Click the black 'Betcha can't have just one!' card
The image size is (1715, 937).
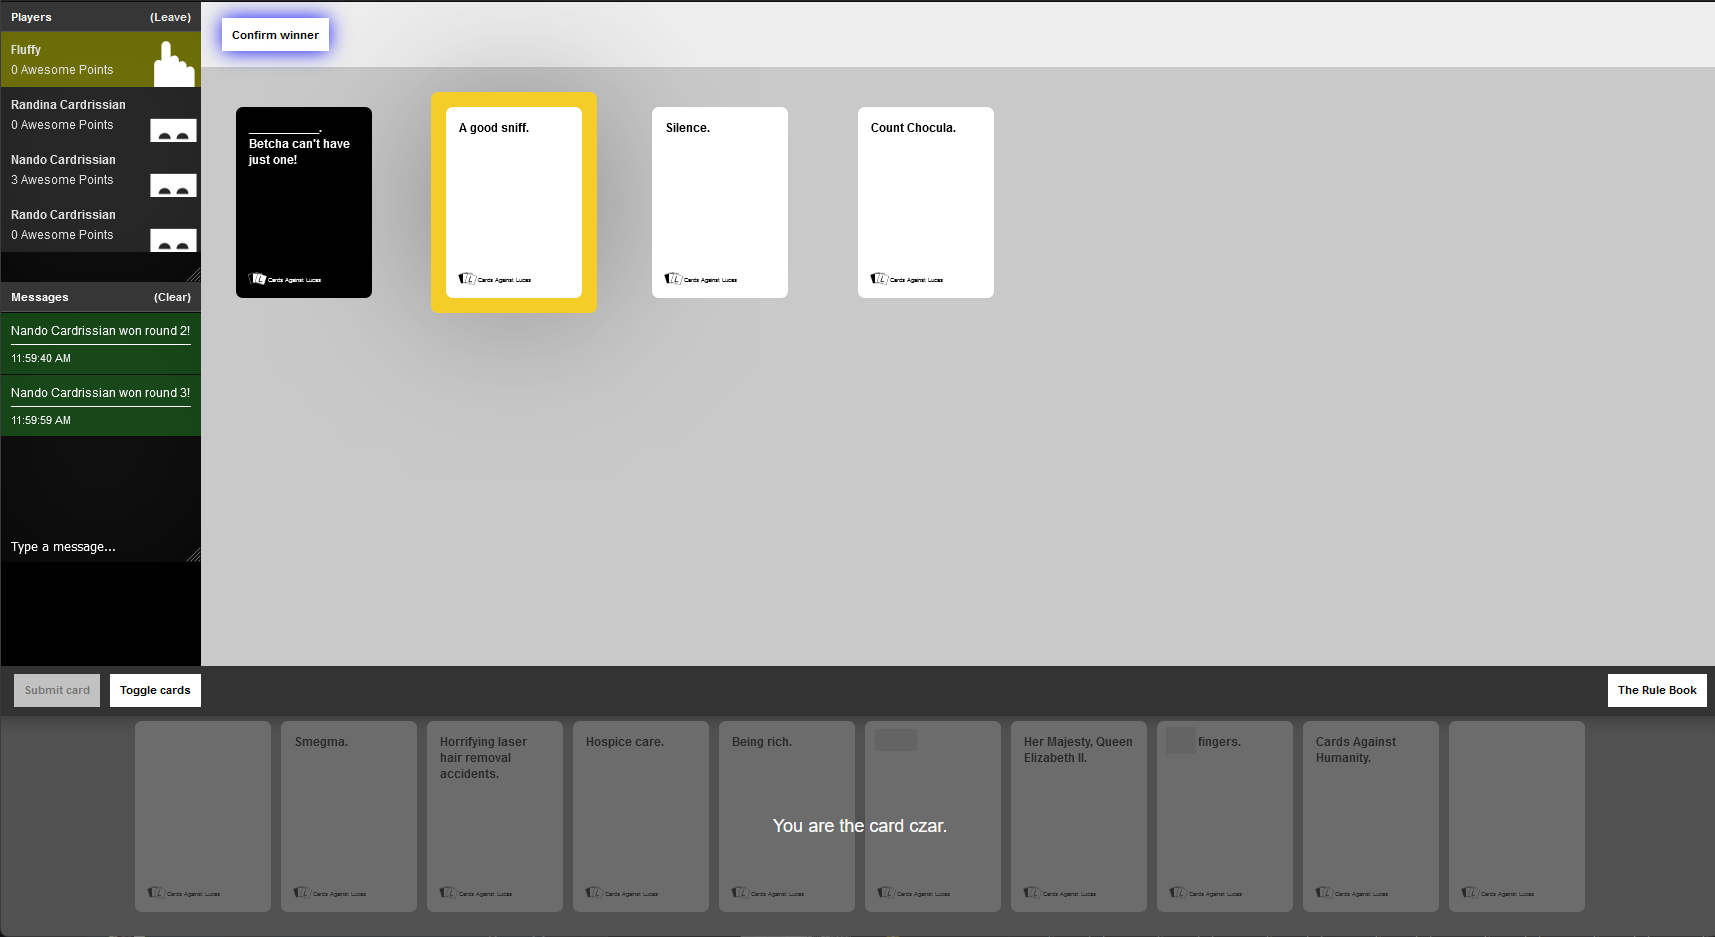(303, 202)
